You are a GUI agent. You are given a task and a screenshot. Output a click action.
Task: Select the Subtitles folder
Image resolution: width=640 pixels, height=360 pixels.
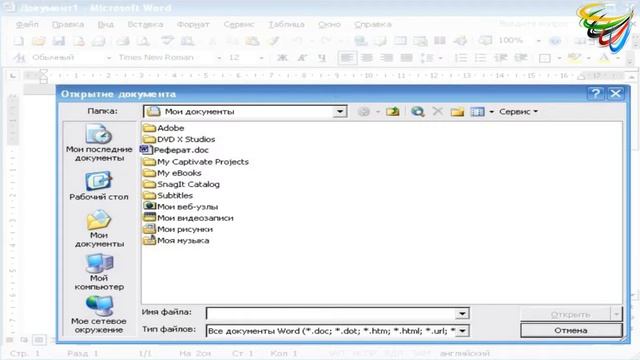pyautogui.click(x=168, y=196)
